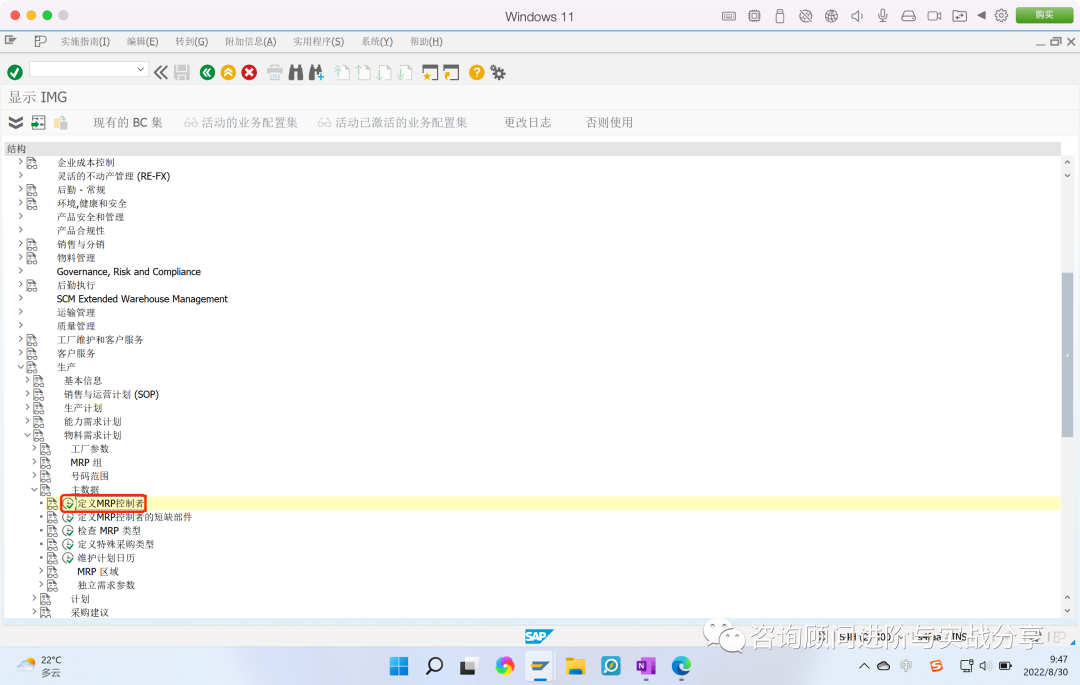Click the yellow Back arrow icon
Screen dimensions: 1080x685
tap(227, 72)
